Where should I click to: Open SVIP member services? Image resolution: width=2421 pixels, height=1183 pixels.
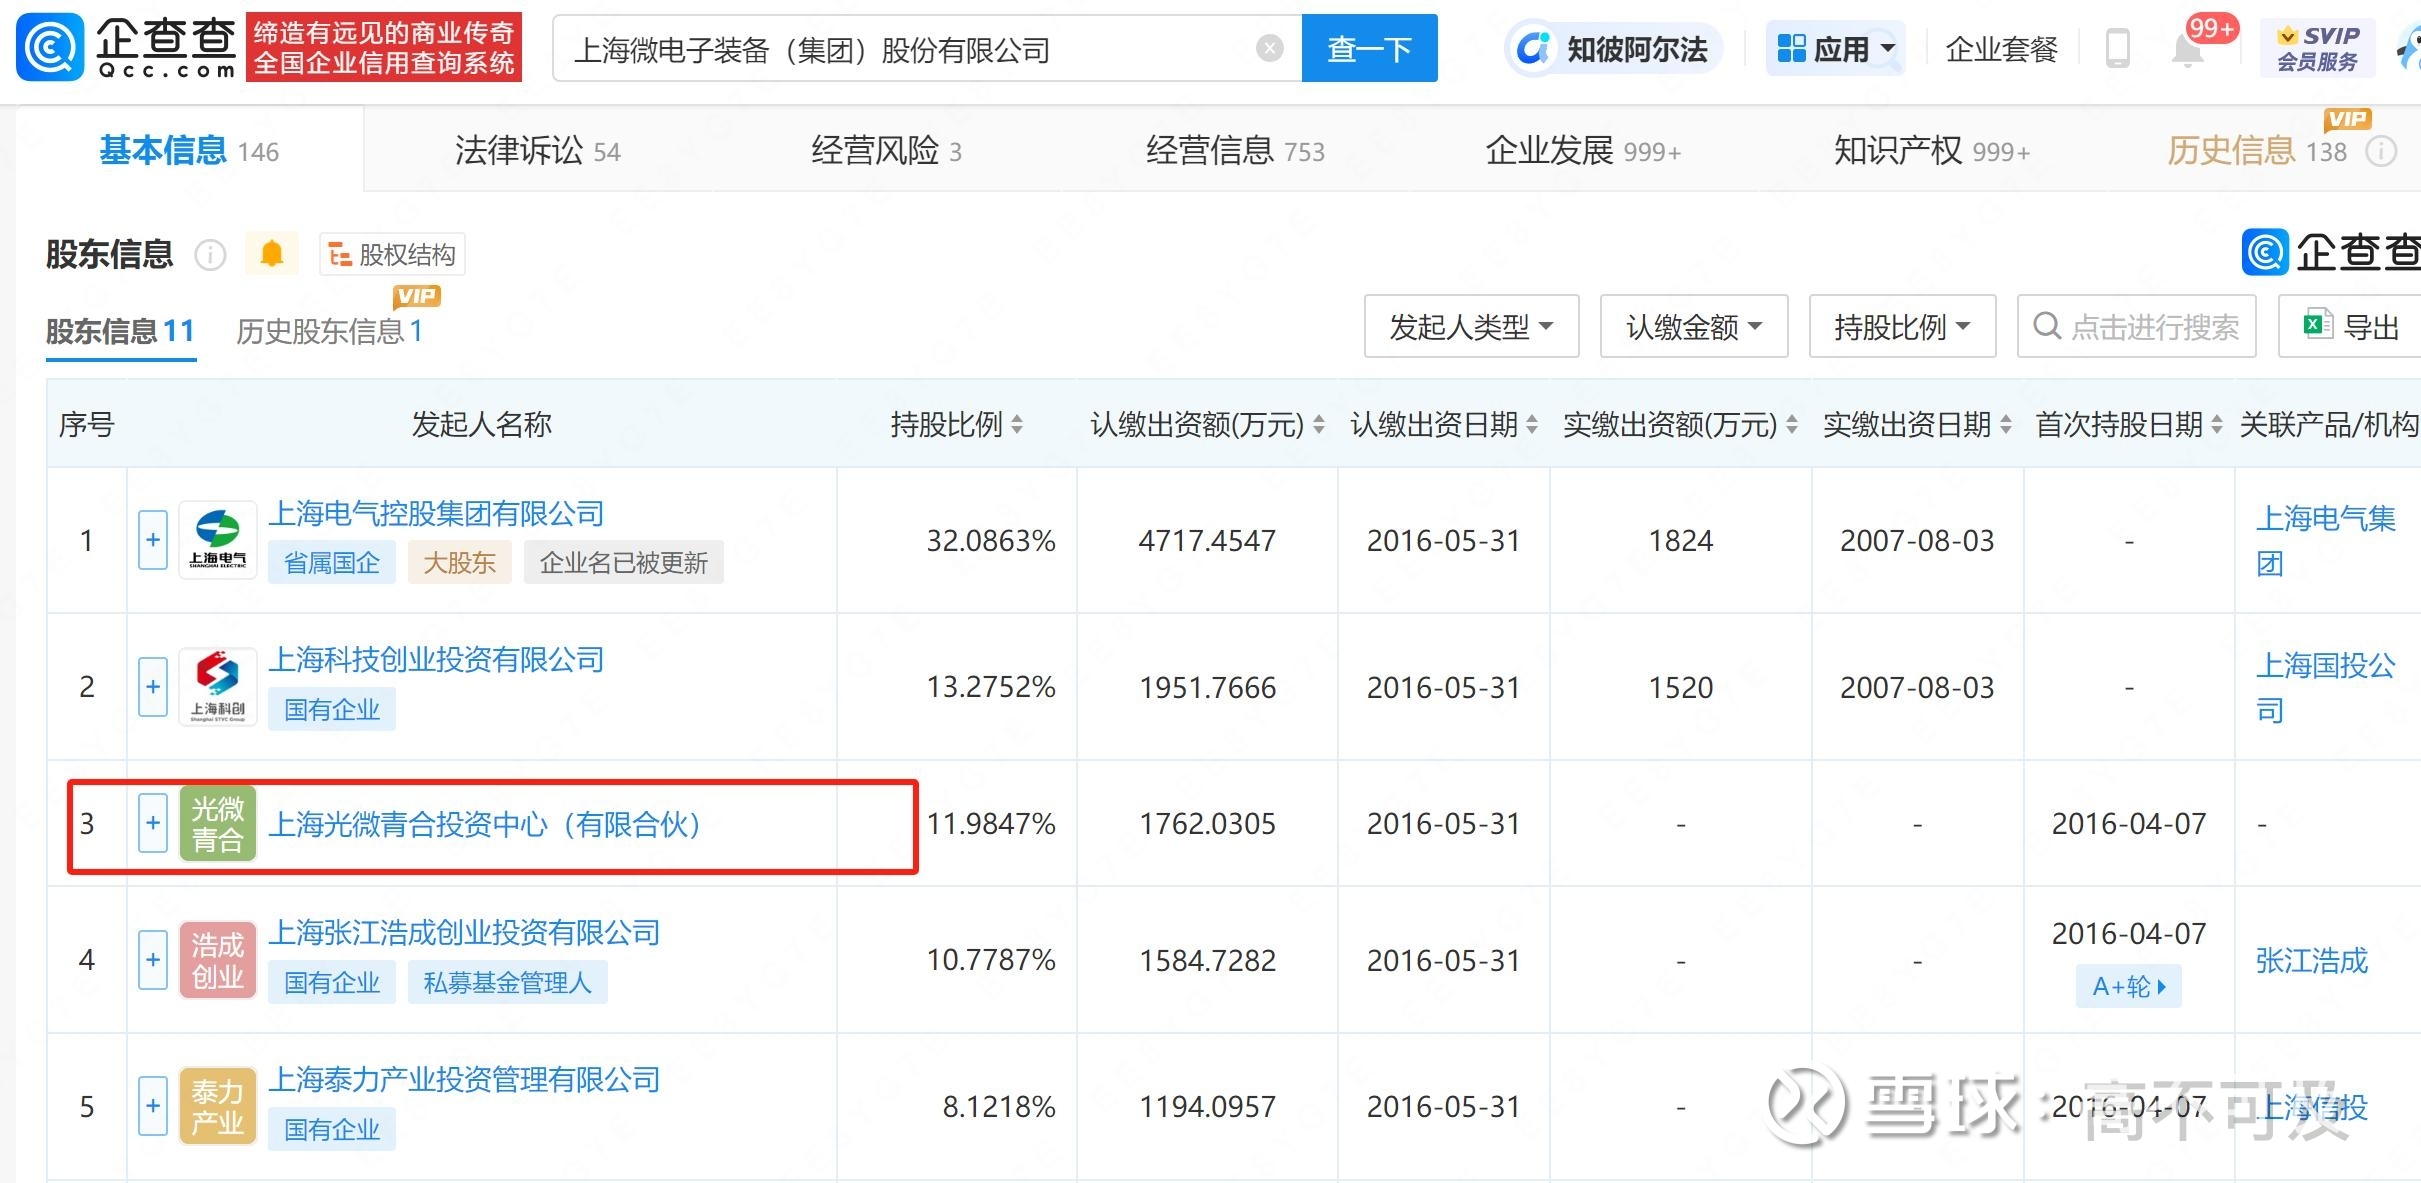[x=2317, y=48]
